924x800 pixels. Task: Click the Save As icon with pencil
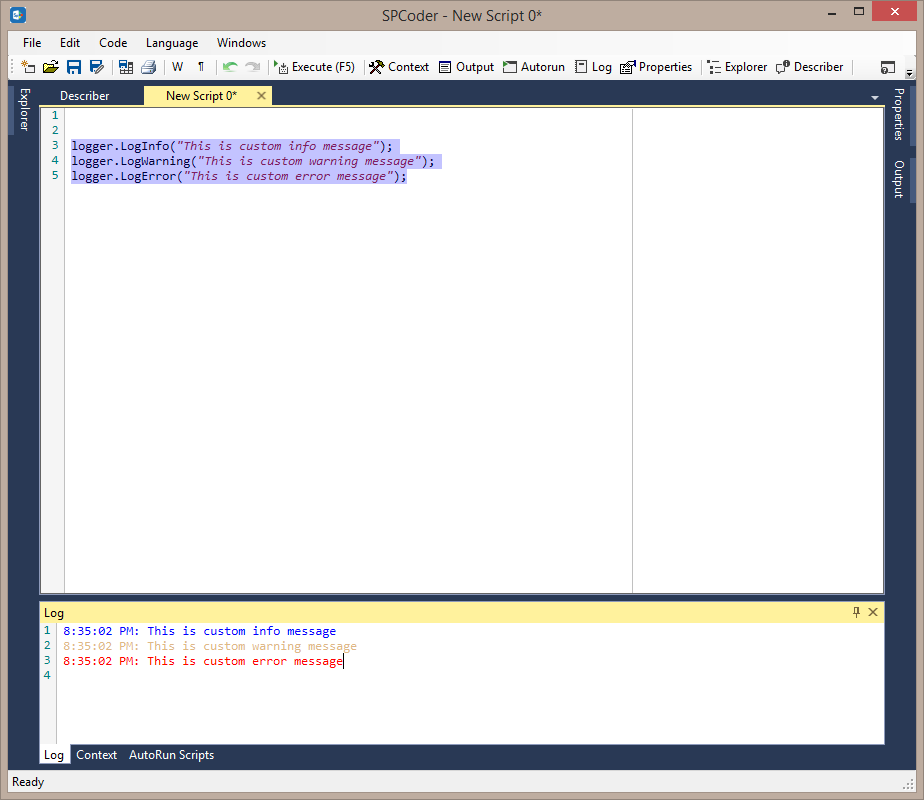pyautogui.click(x=97, y=67)
